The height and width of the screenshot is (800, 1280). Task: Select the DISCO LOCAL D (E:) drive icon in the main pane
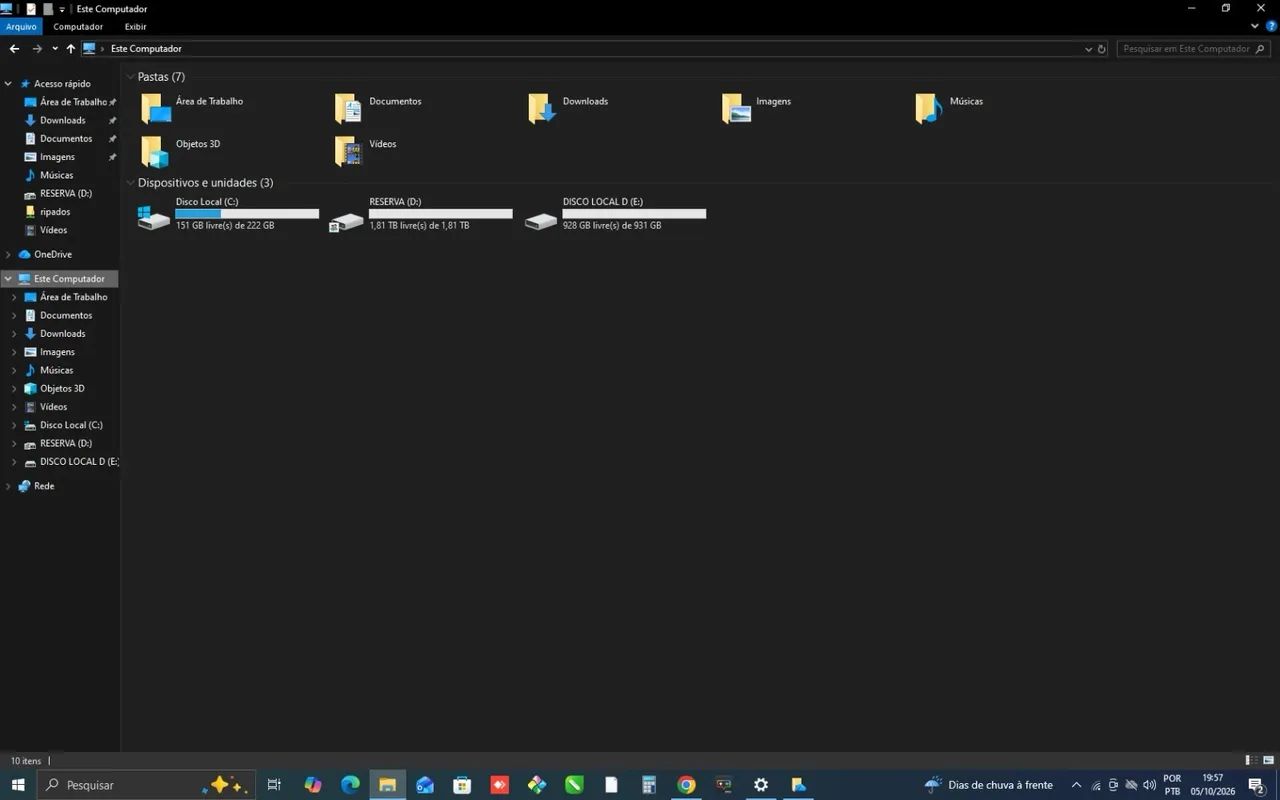[540, 221]
